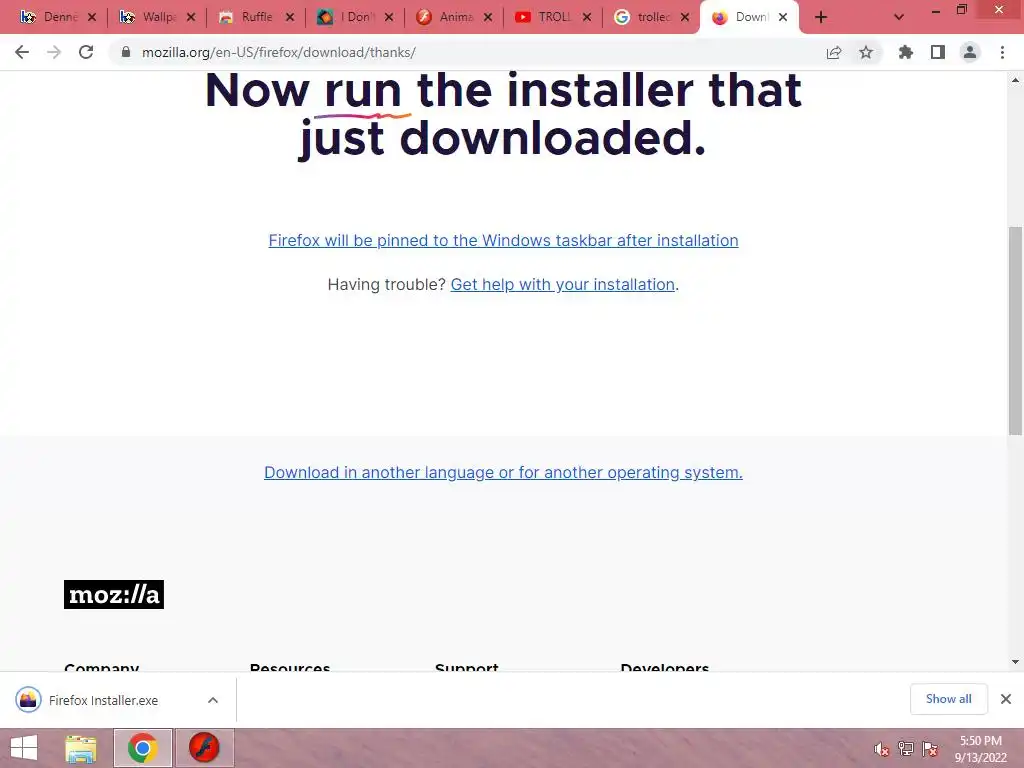Viewport: 1024px width, 768px height.
Task: Open a new tab with plus button
Action: [821, 18]
